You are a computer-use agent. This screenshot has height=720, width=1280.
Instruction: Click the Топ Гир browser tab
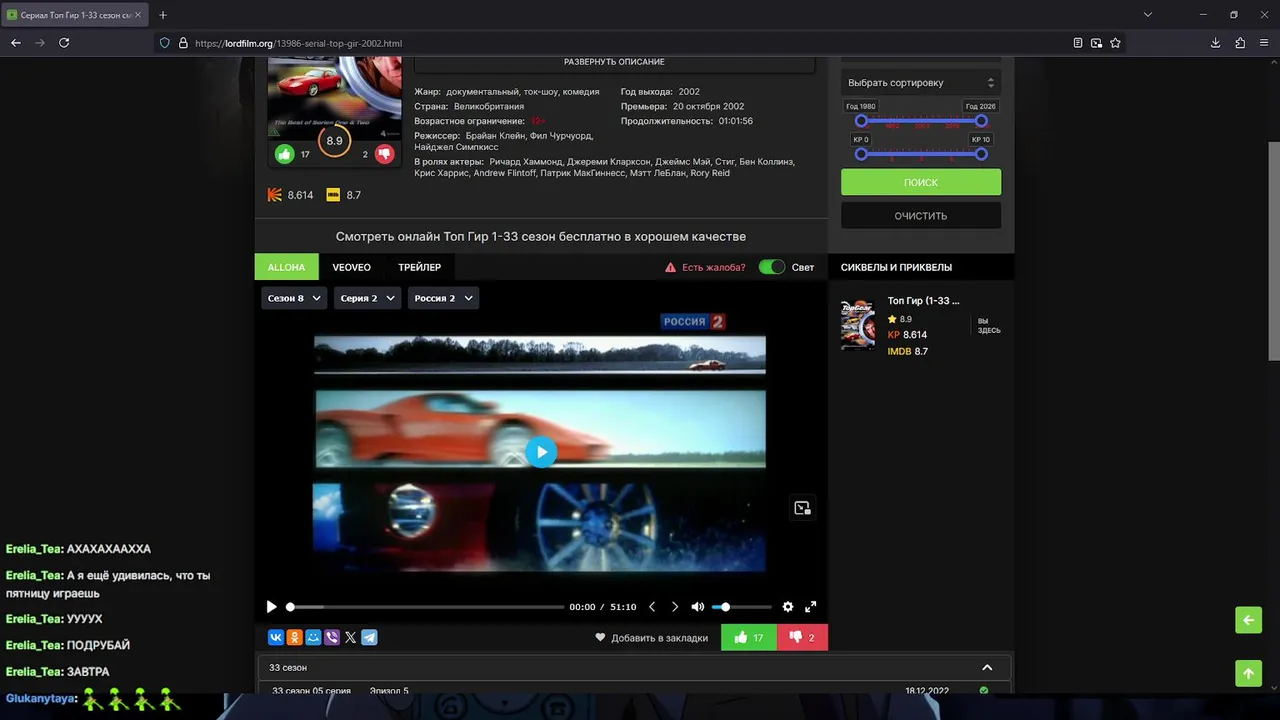tap(75, 15)
